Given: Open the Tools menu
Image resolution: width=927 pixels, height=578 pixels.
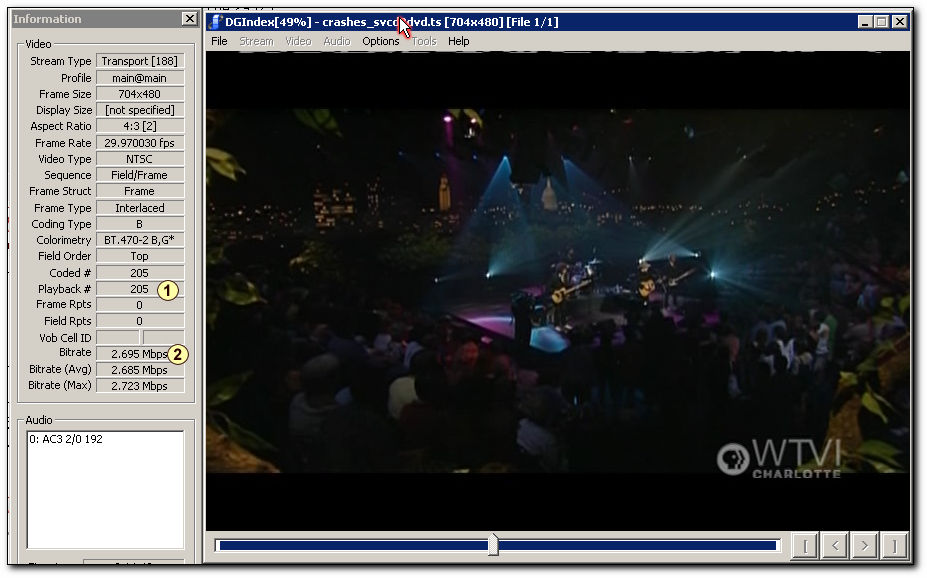Looking at the screenshot, I should pos(424,41).
